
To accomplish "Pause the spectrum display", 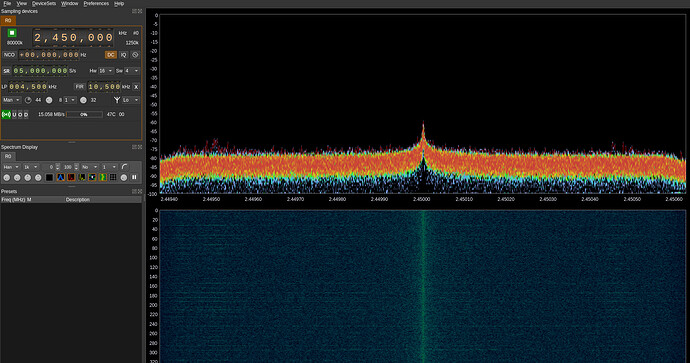I will pyautogui.click(x=134, y=177).
